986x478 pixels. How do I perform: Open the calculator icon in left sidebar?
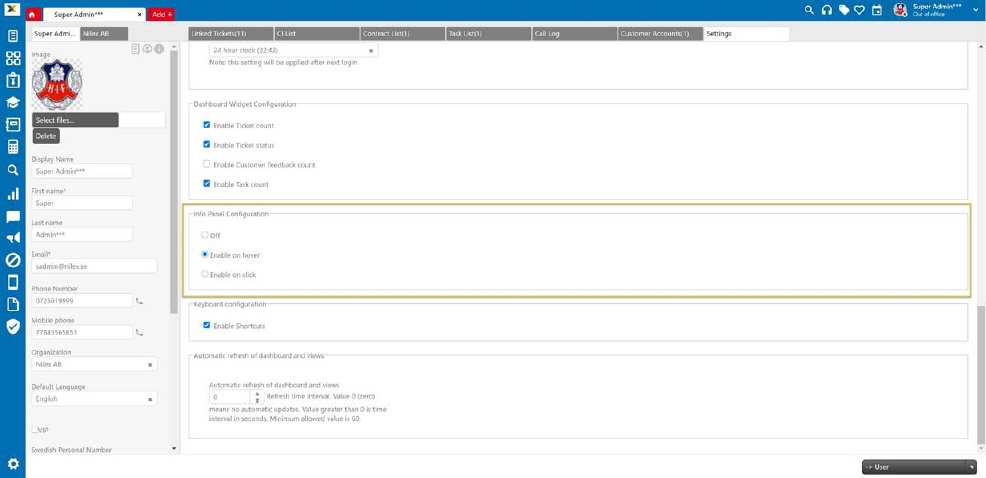coord(13,147)
